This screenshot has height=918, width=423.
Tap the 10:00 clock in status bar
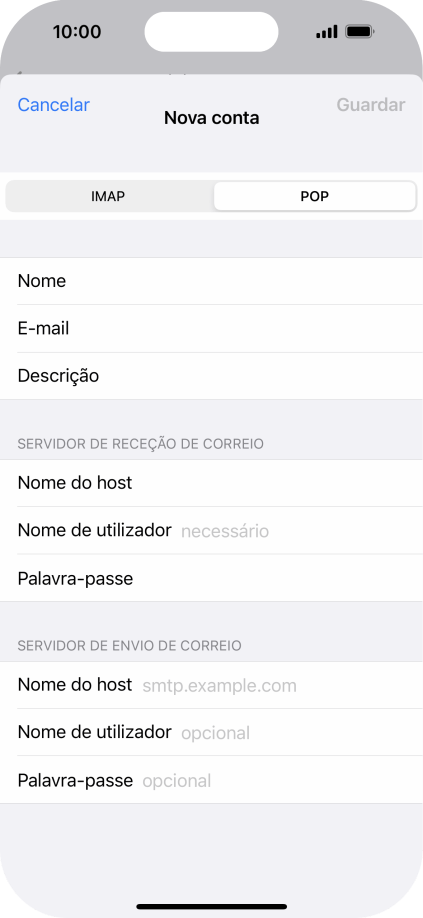tap(77, 32)
